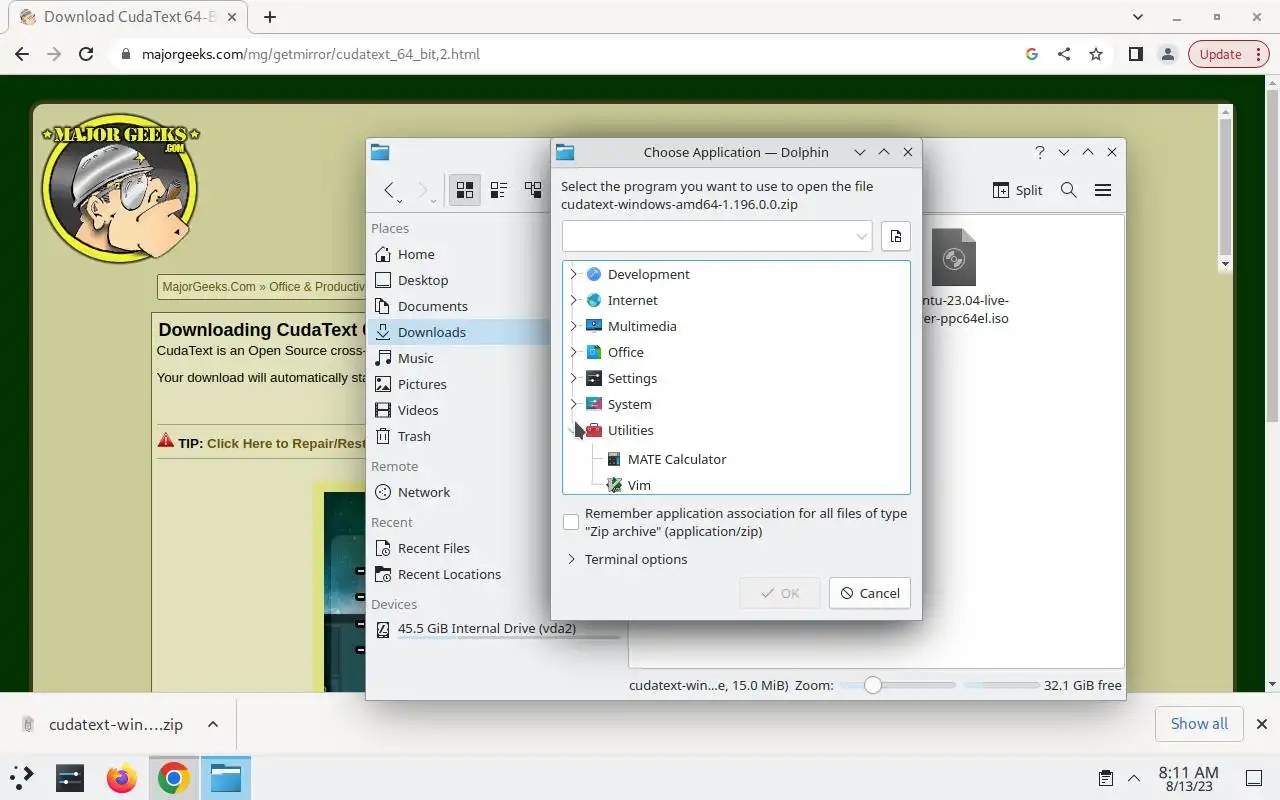Click the Dolphin back navigation arrow
Image resolution: width=1280 pixels, height=800 pixels.
click(390, 190)
